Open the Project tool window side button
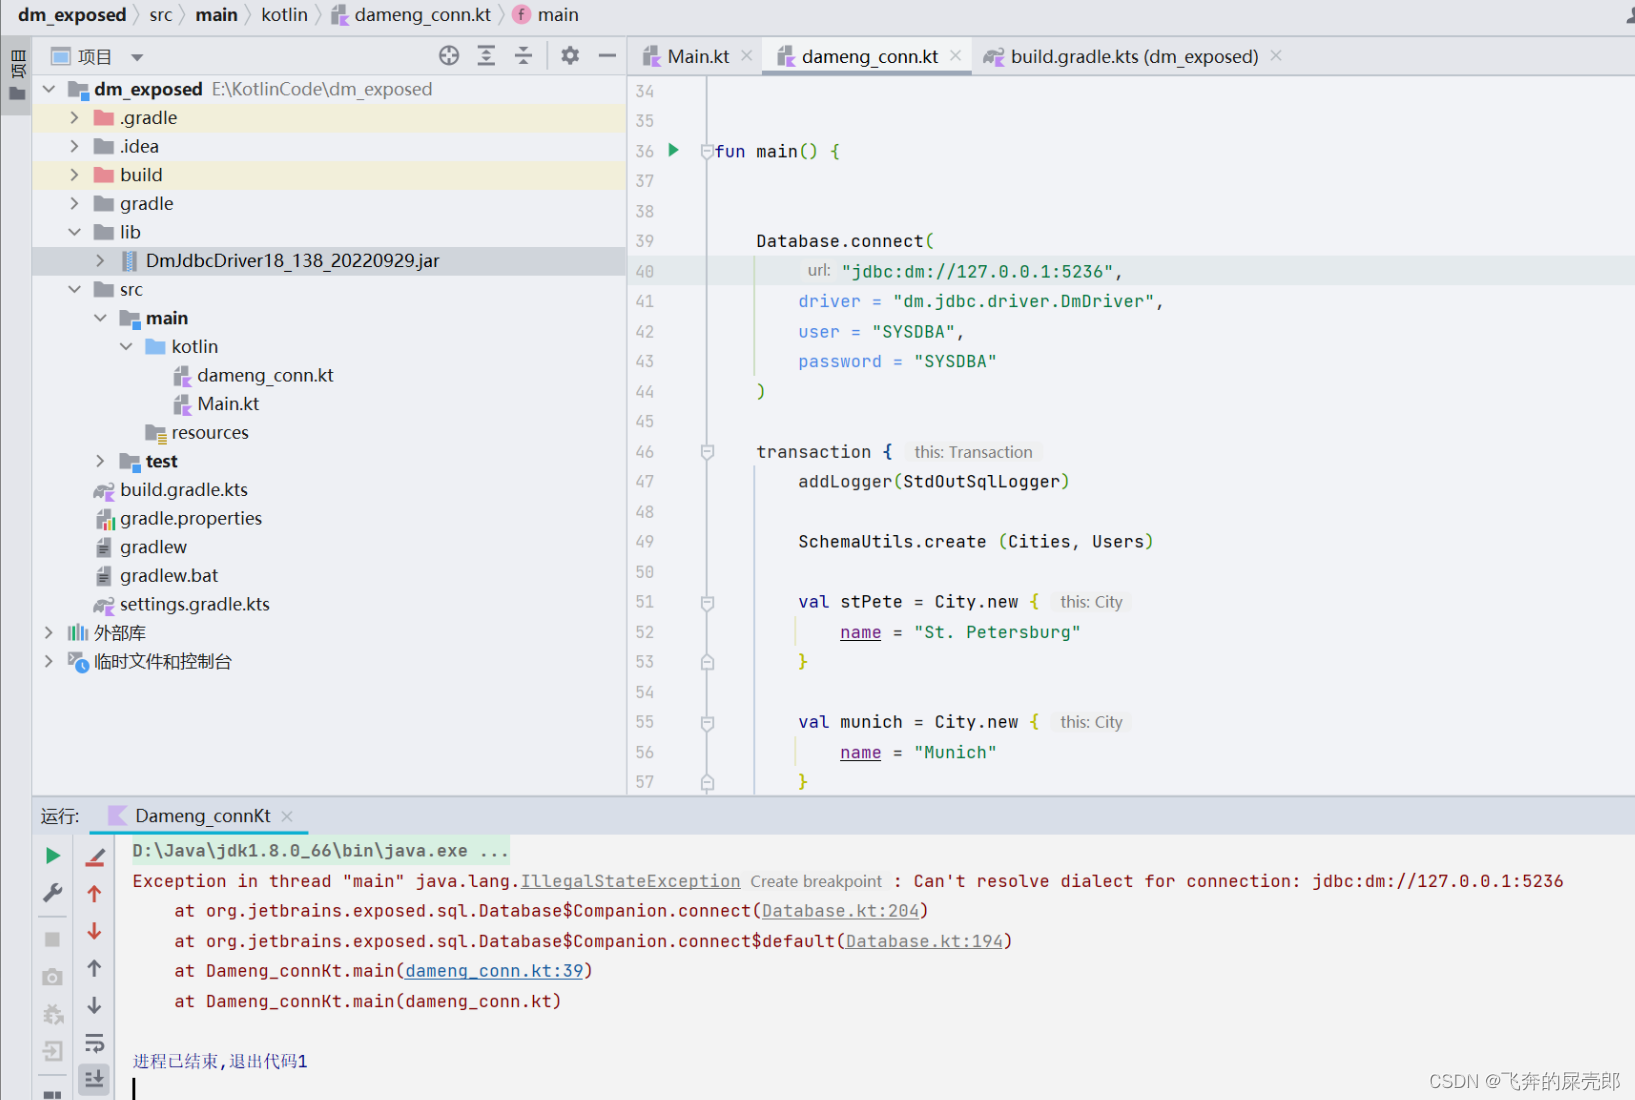 click(17, 76)
